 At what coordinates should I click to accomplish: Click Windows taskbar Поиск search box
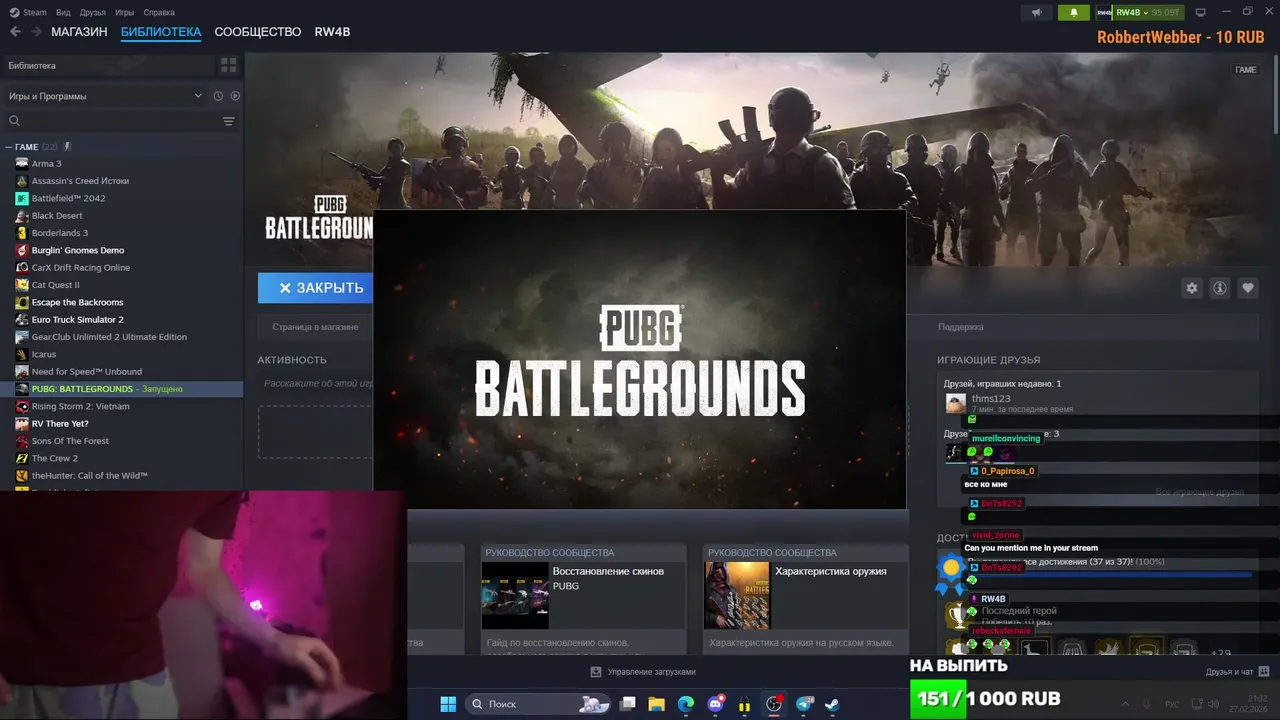pos(539,704)
